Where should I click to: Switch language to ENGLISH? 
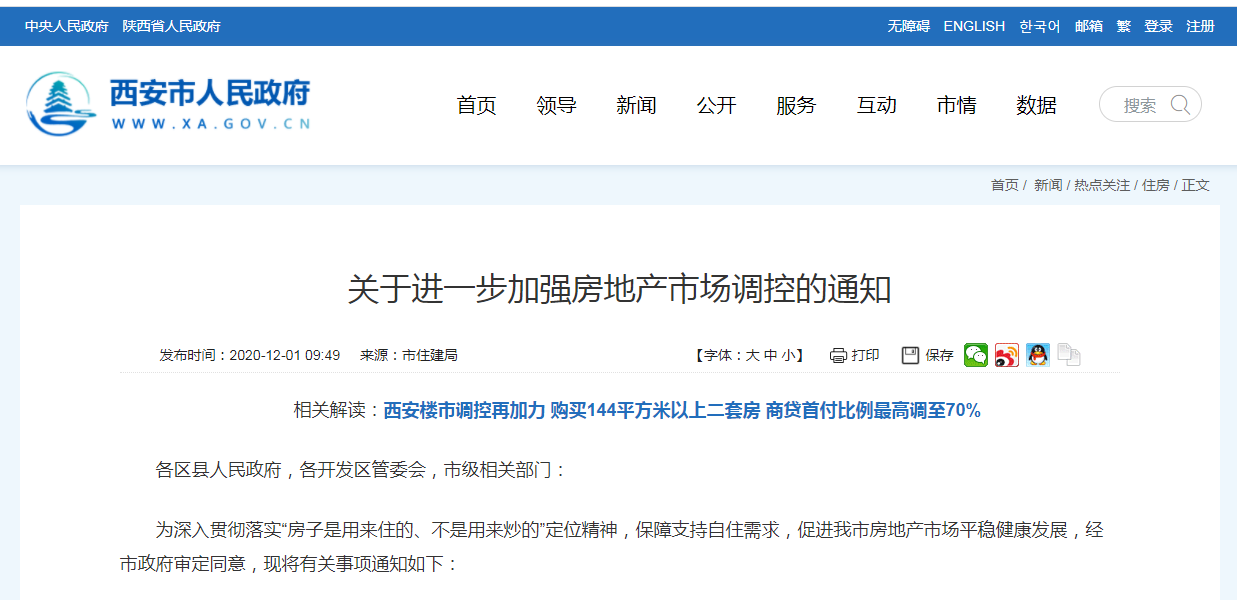(974, 26)
